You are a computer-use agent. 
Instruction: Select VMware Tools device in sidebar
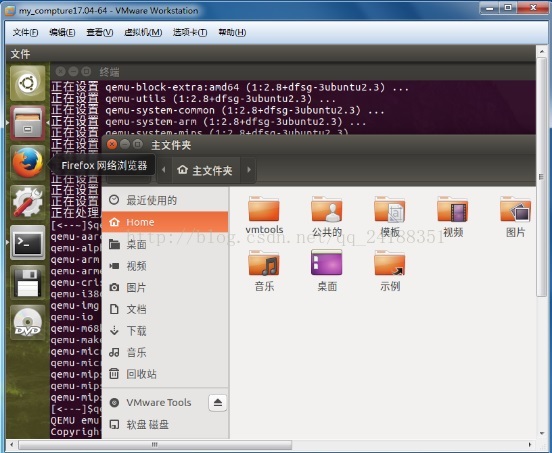pos(155,402)
